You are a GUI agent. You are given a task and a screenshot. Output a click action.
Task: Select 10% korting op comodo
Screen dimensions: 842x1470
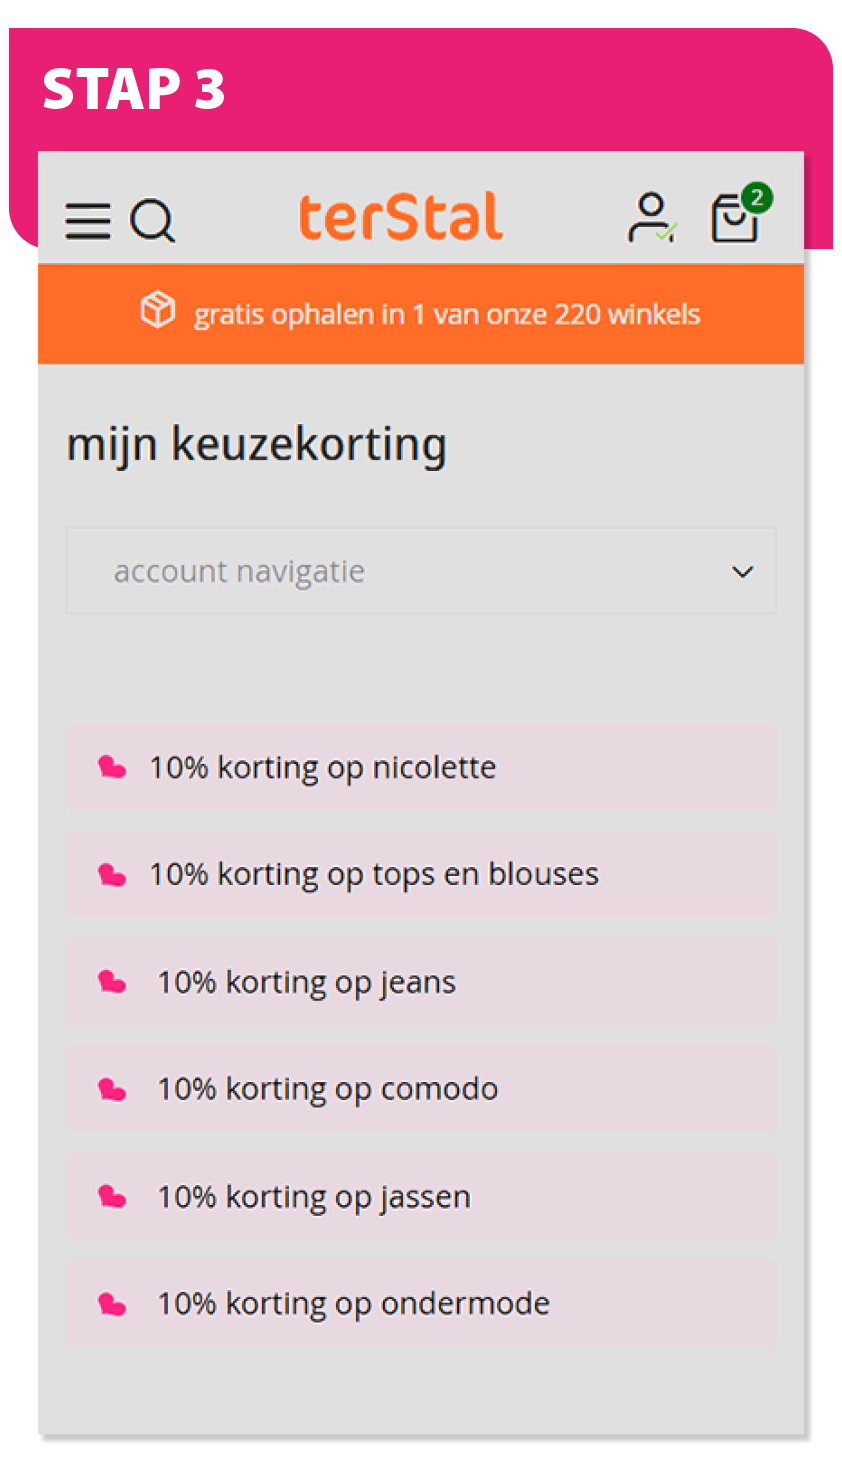[x=327, y=1089]
